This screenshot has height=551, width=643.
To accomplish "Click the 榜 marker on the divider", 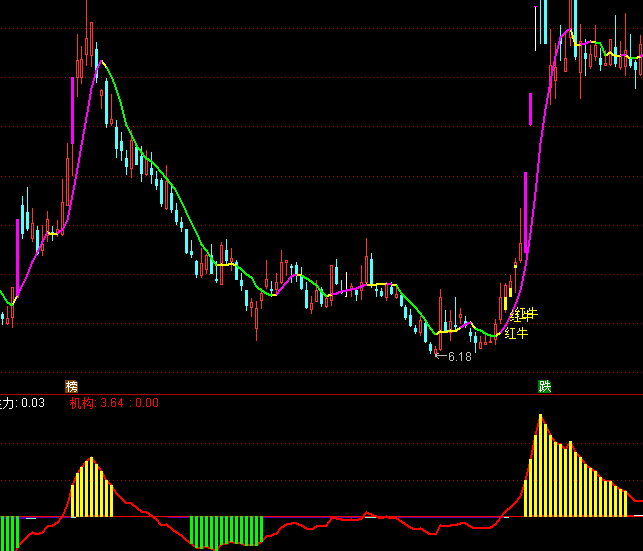I will [71, 386].
